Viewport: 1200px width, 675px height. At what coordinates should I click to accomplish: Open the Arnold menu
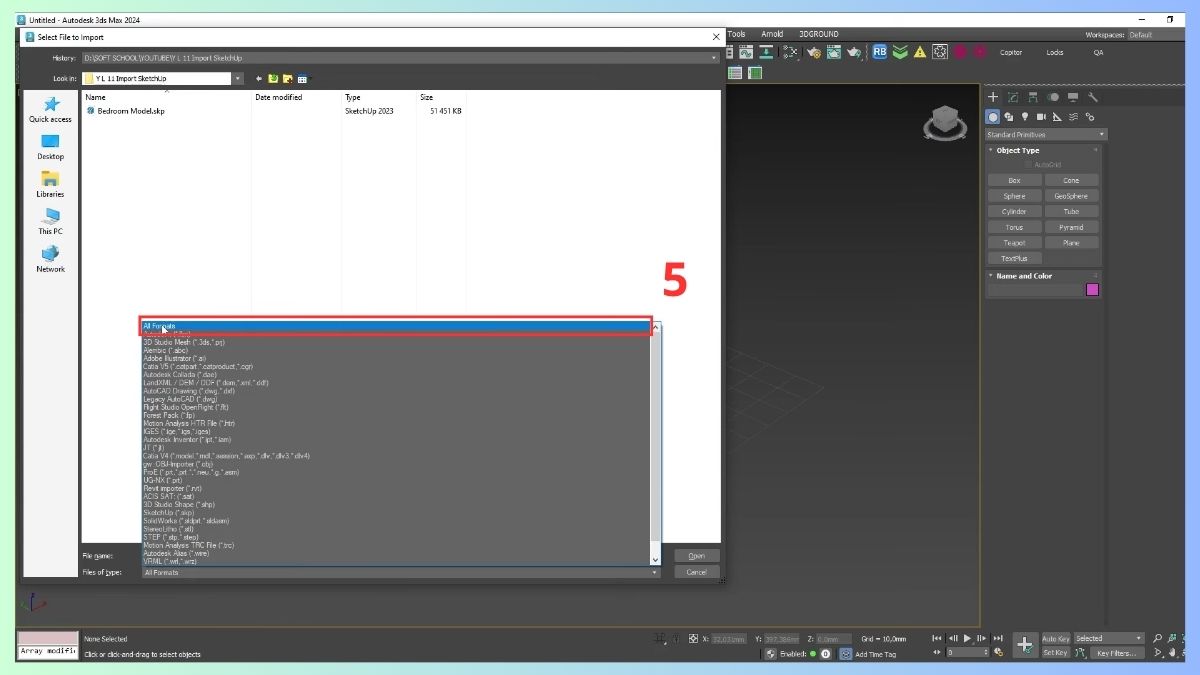click(771, 33)
